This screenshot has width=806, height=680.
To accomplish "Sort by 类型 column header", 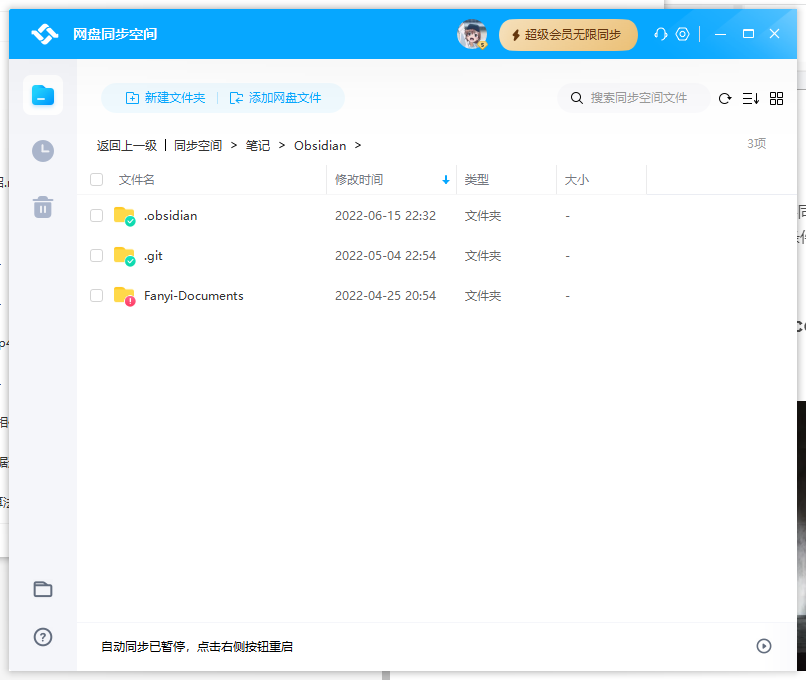I will click(x=477, y=179).
